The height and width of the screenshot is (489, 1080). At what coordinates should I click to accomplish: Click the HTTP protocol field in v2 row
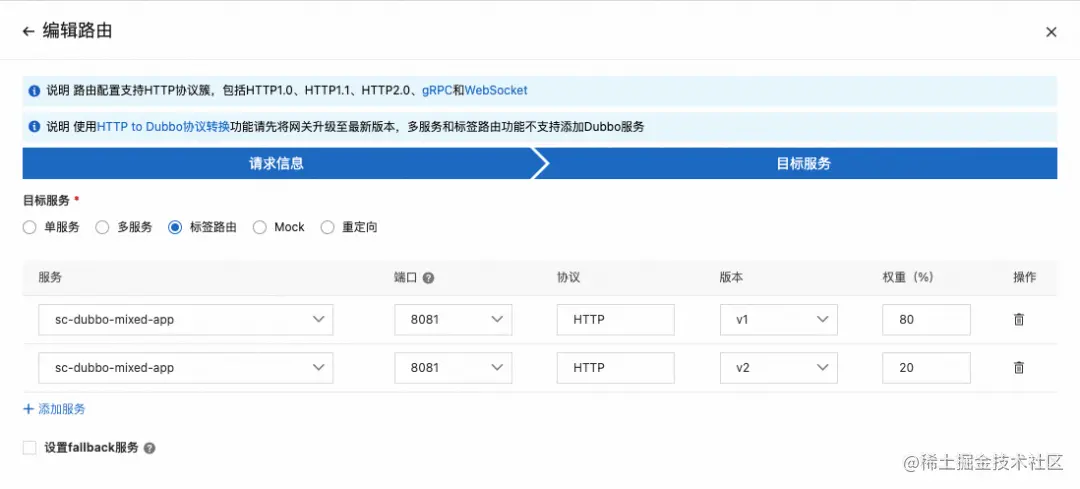[616, 368]
